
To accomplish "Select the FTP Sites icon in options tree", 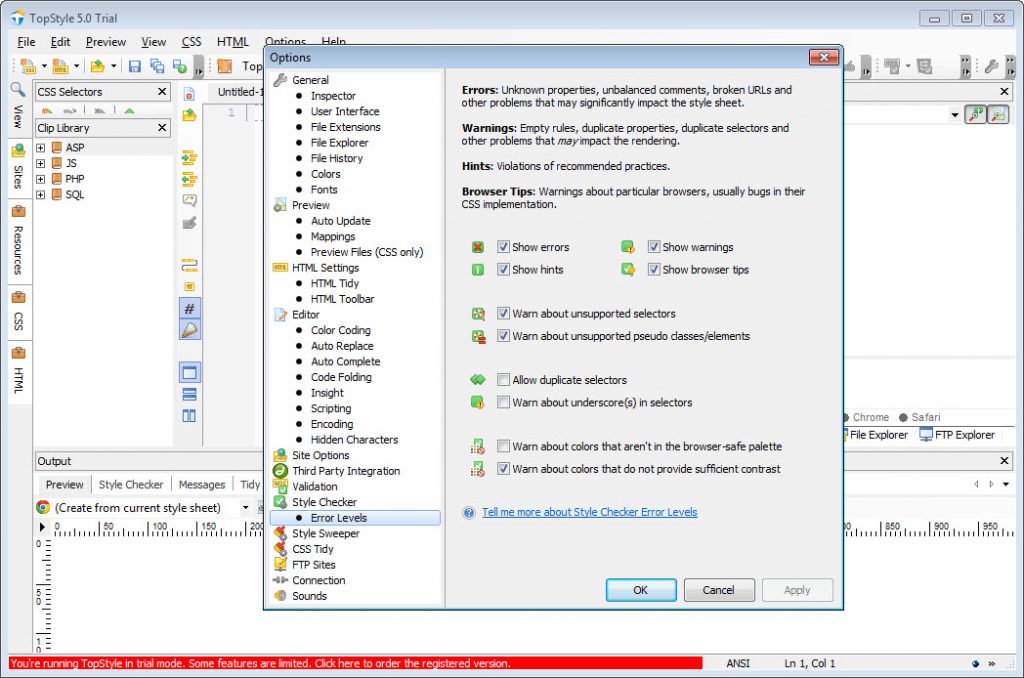I will [x=280, y=565].
